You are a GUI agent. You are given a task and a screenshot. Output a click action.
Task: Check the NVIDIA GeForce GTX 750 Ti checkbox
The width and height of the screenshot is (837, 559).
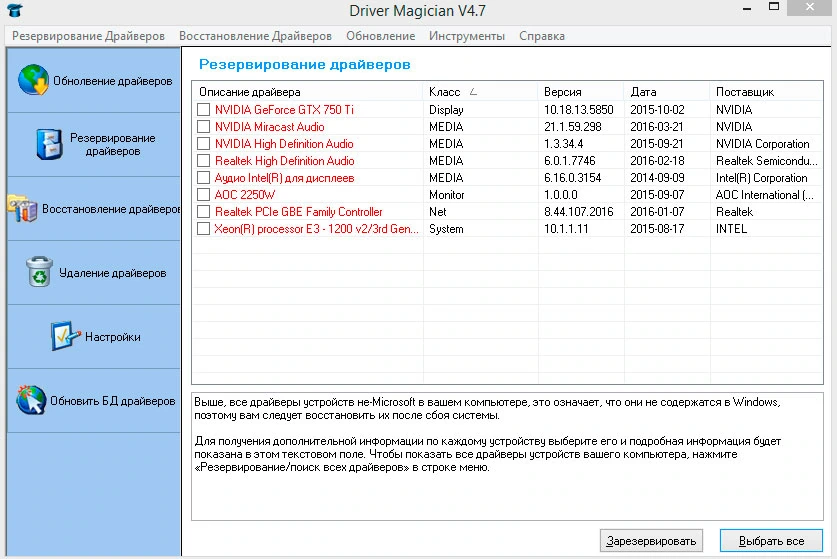click(203, 109)
